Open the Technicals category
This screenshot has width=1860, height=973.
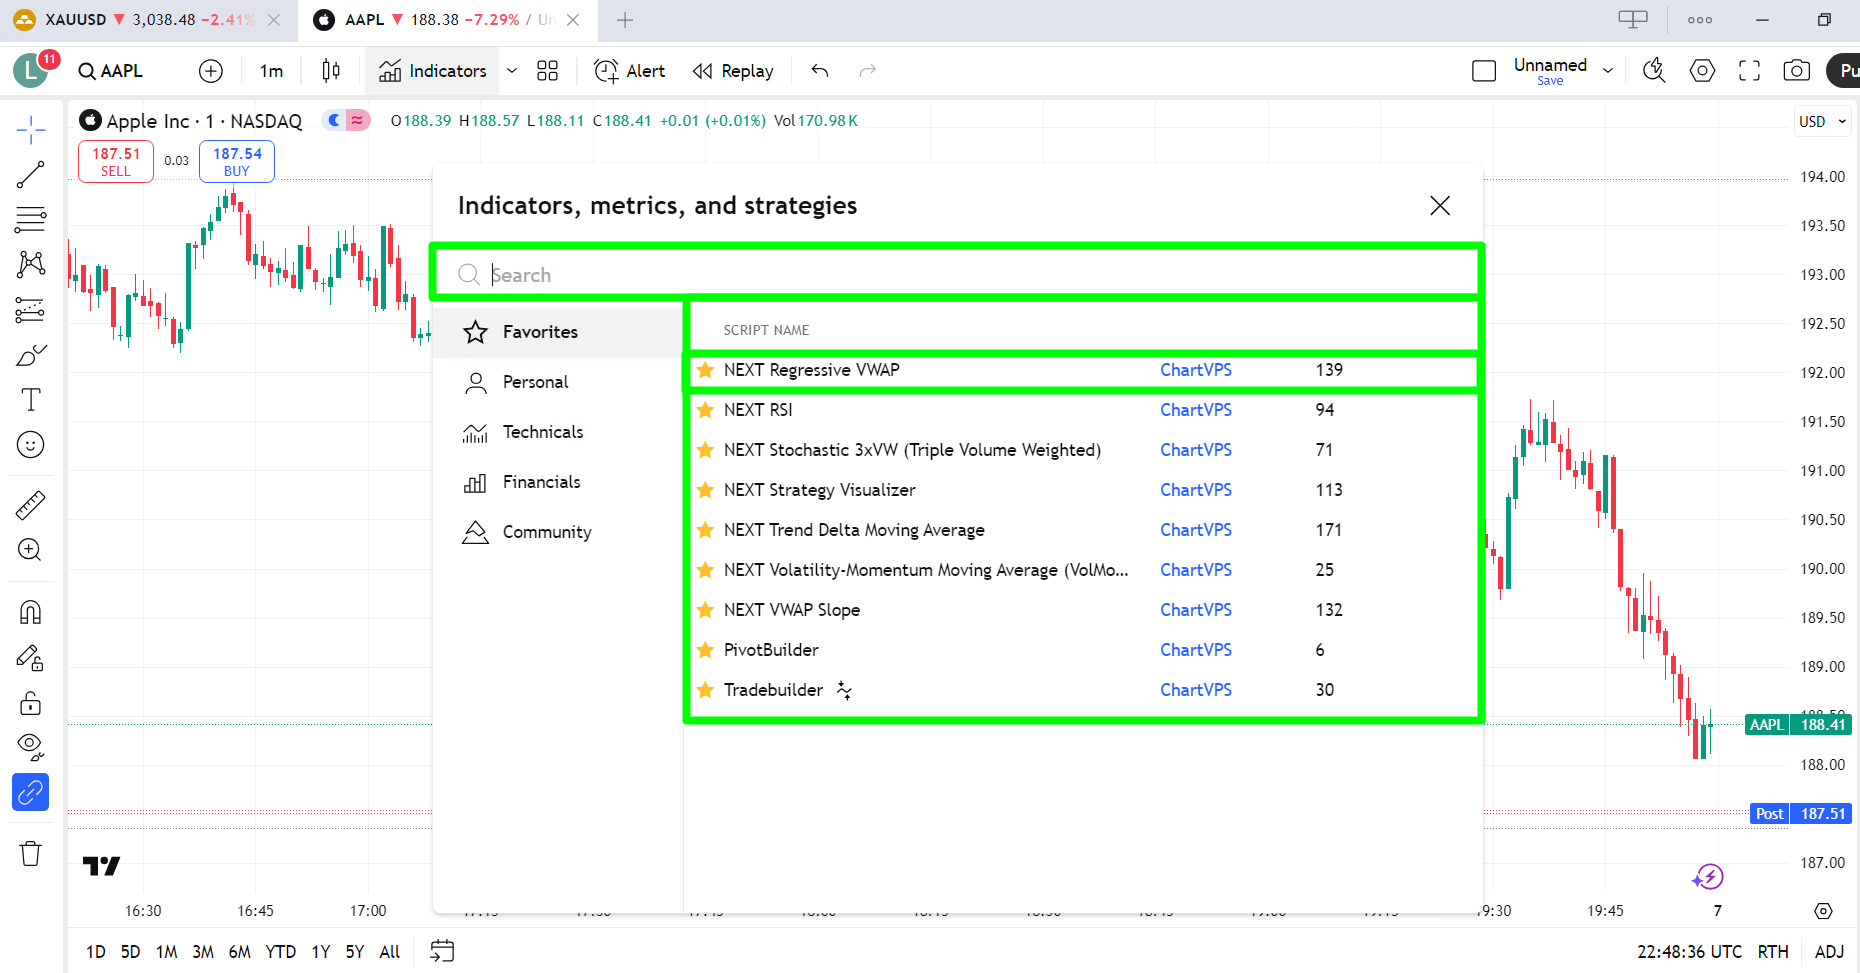542,432
